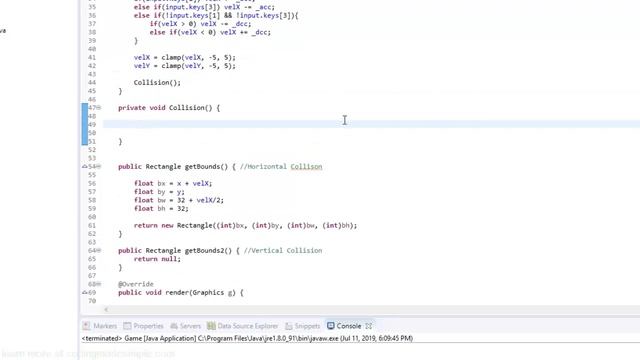Collapse the @Override annotation fold at line 68

tap(99, 284)
